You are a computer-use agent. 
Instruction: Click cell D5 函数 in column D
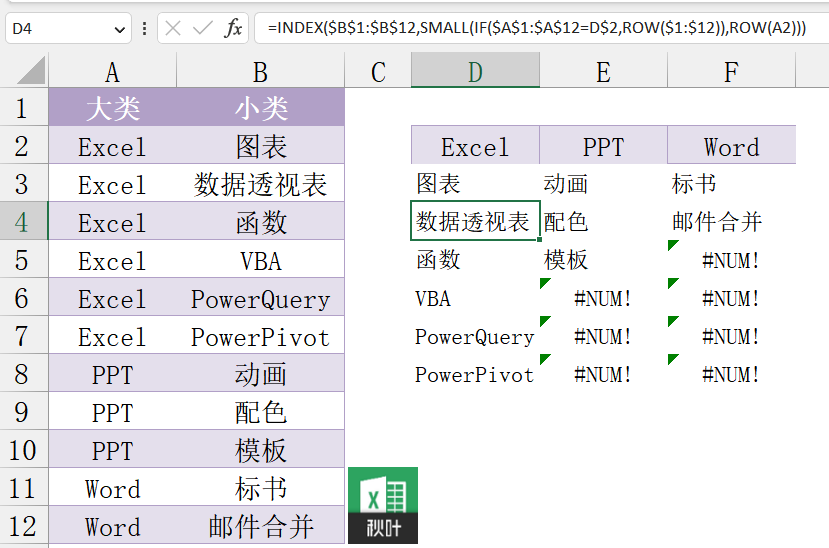475,259
